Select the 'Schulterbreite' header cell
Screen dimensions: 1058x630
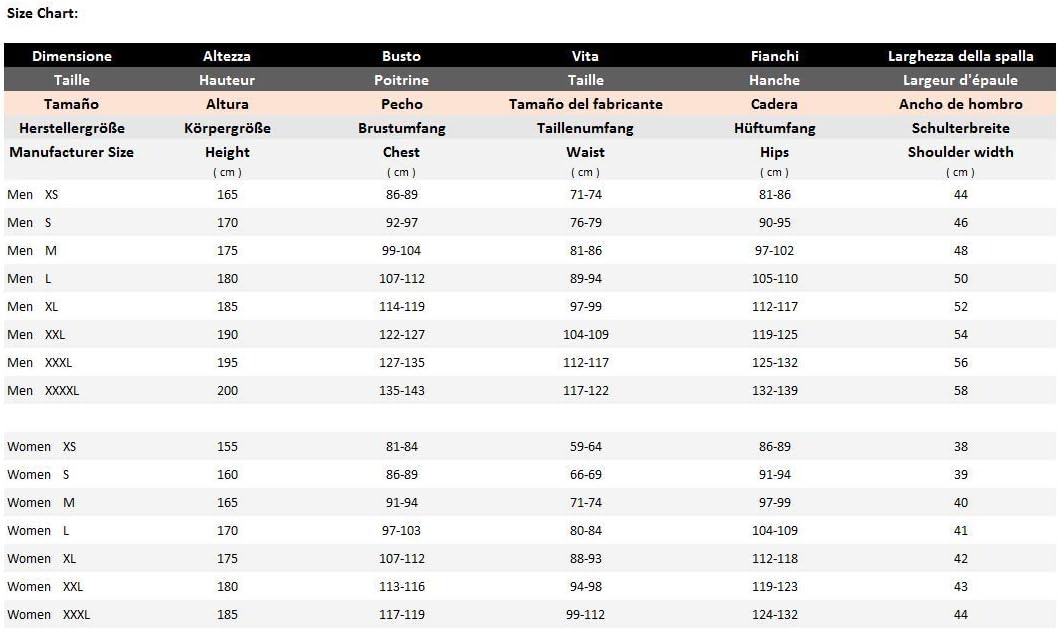click(960, 128)
